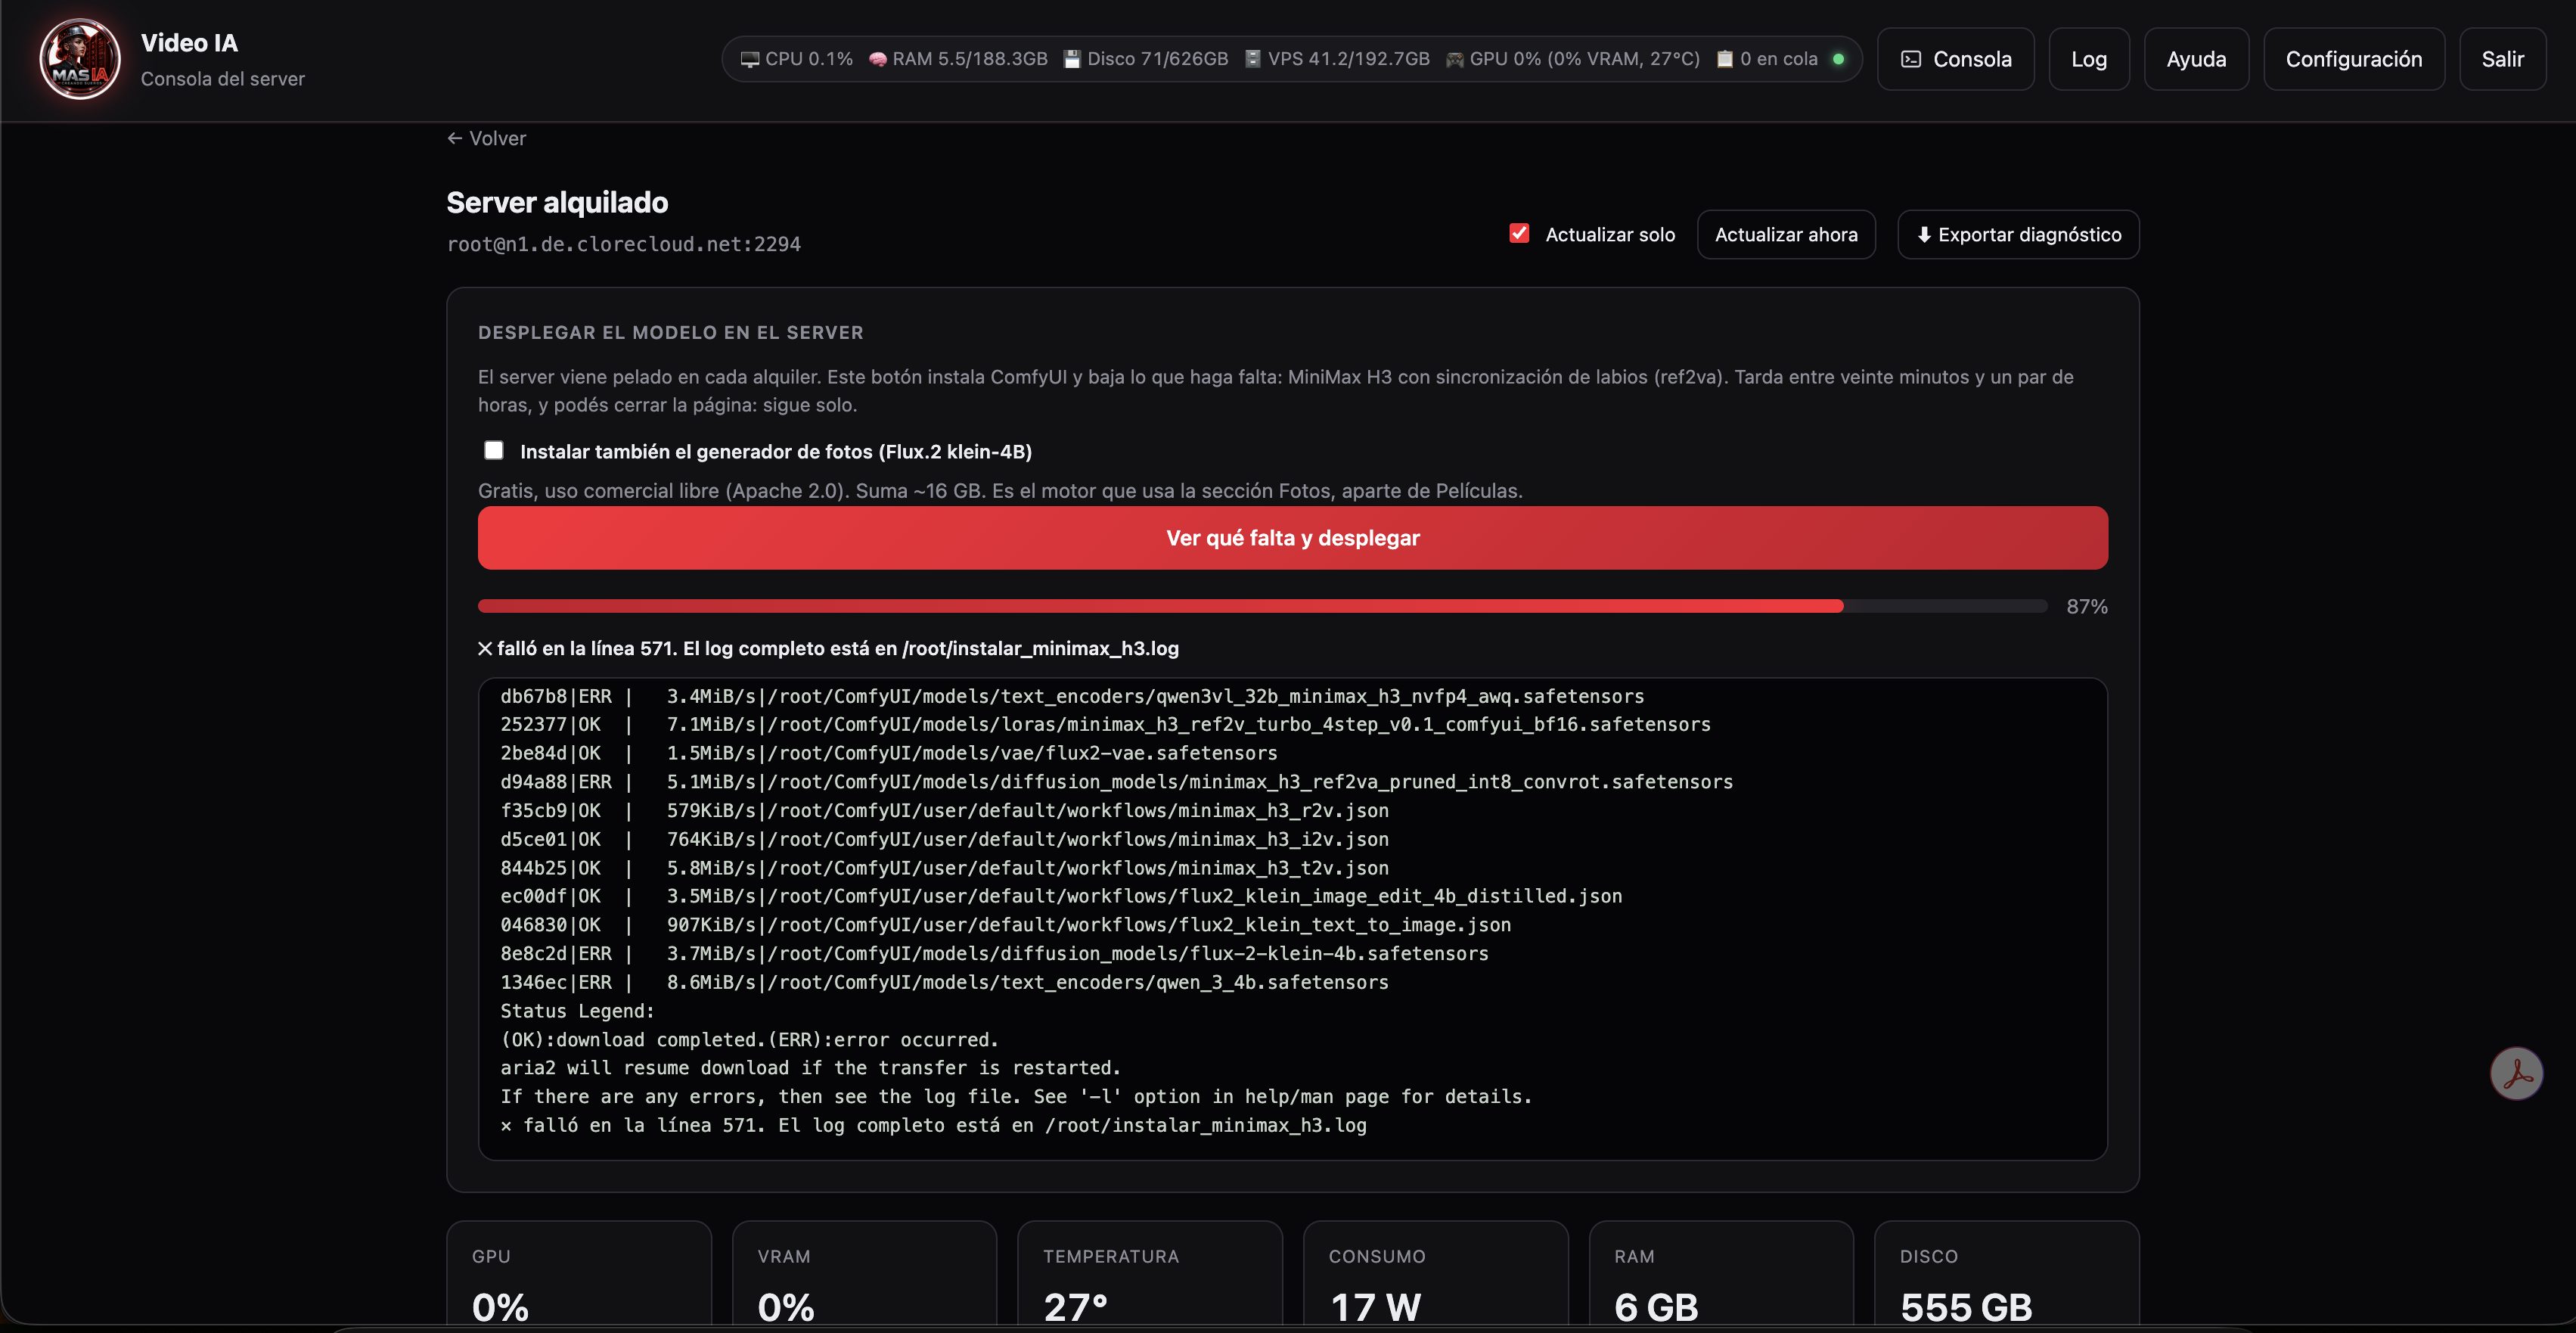2576x1333 pixels.
Task: Click the Actualizar ahora button
Action: click(x=1786, y=234)
